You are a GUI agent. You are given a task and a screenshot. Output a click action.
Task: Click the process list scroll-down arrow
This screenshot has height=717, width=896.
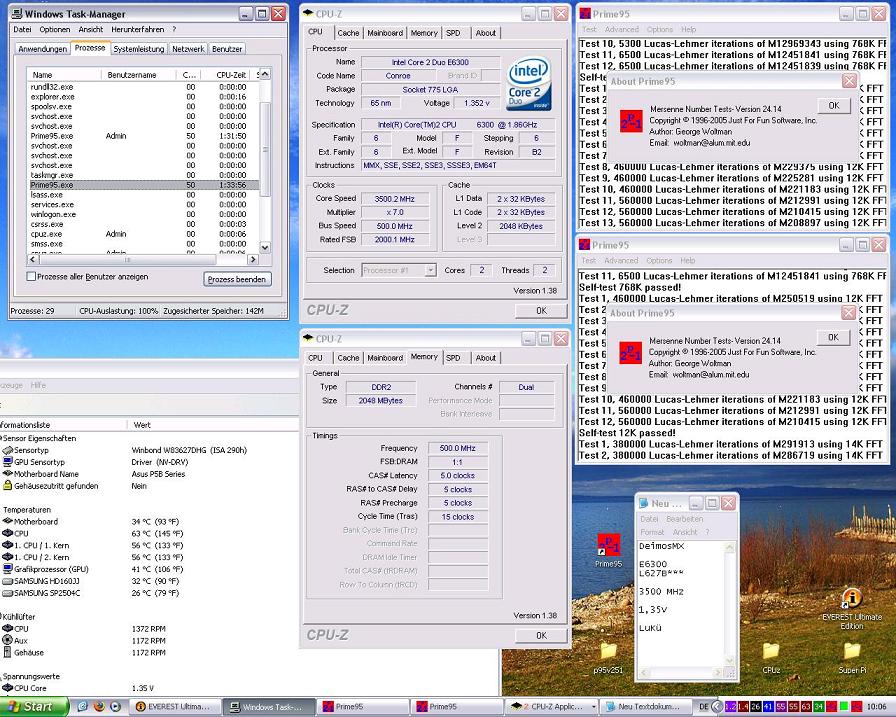[265, 247]
